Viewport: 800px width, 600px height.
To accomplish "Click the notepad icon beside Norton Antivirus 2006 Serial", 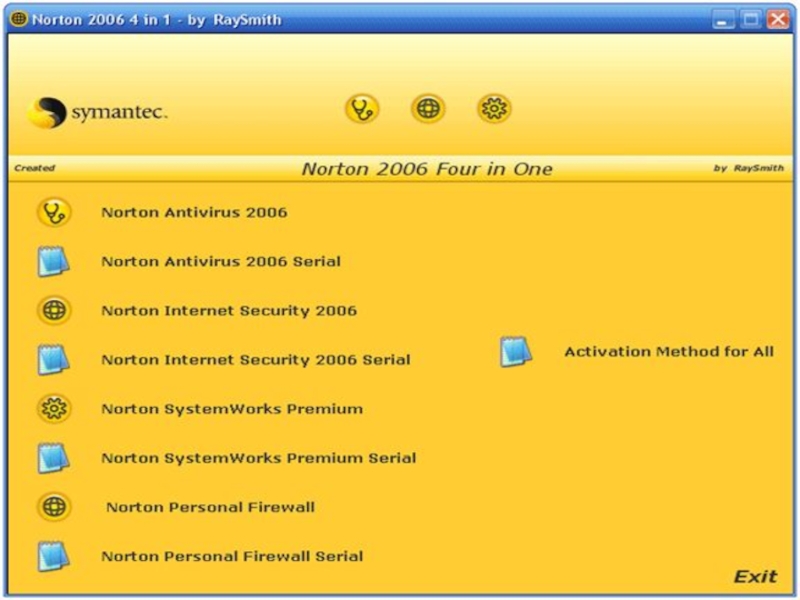I will (54, 261).
